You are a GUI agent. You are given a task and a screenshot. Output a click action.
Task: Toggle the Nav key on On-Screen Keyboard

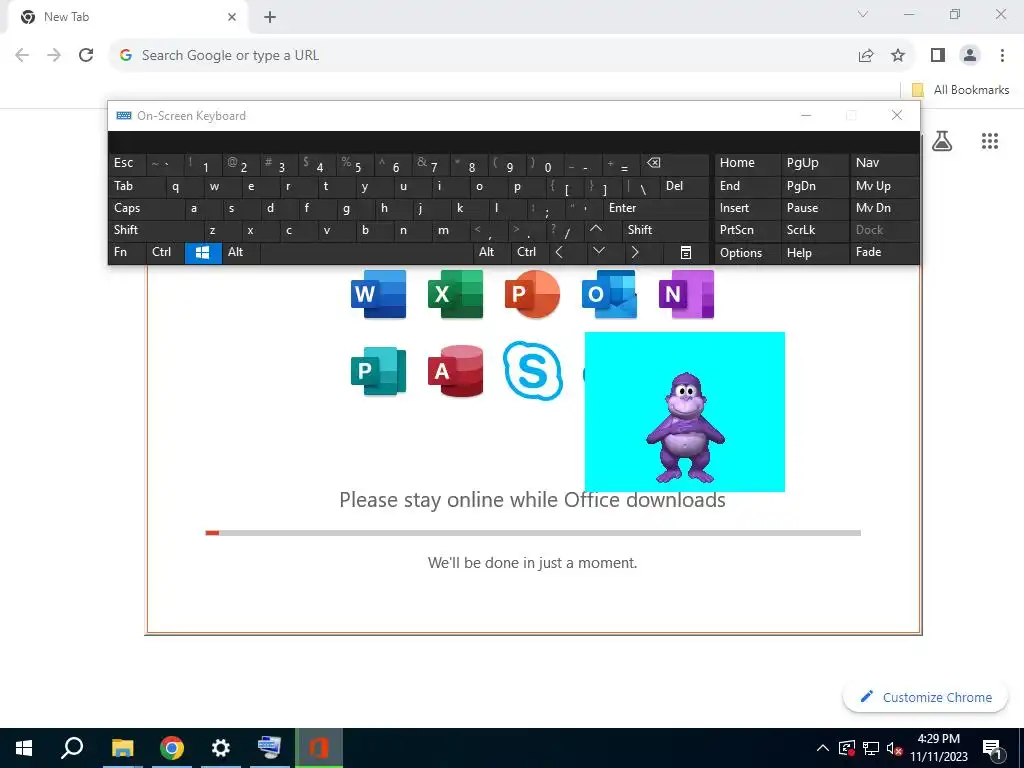[x=884, y=163]
